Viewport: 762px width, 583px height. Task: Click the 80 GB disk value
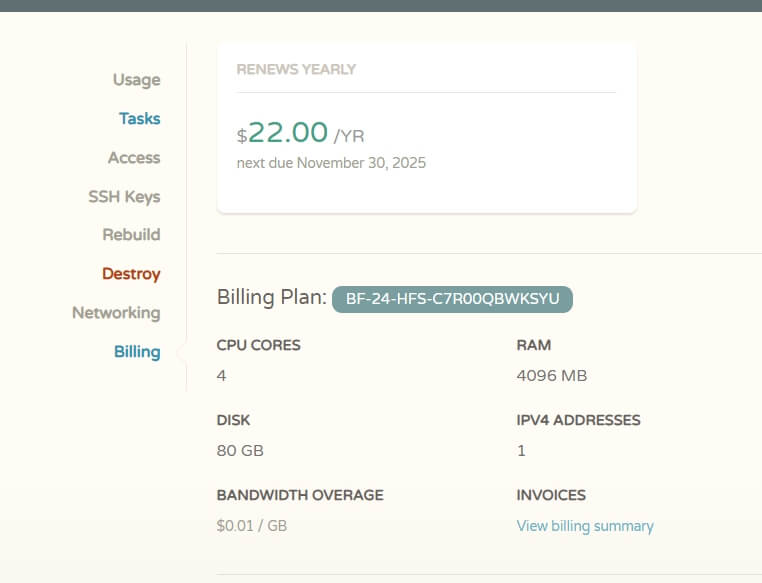240,451
